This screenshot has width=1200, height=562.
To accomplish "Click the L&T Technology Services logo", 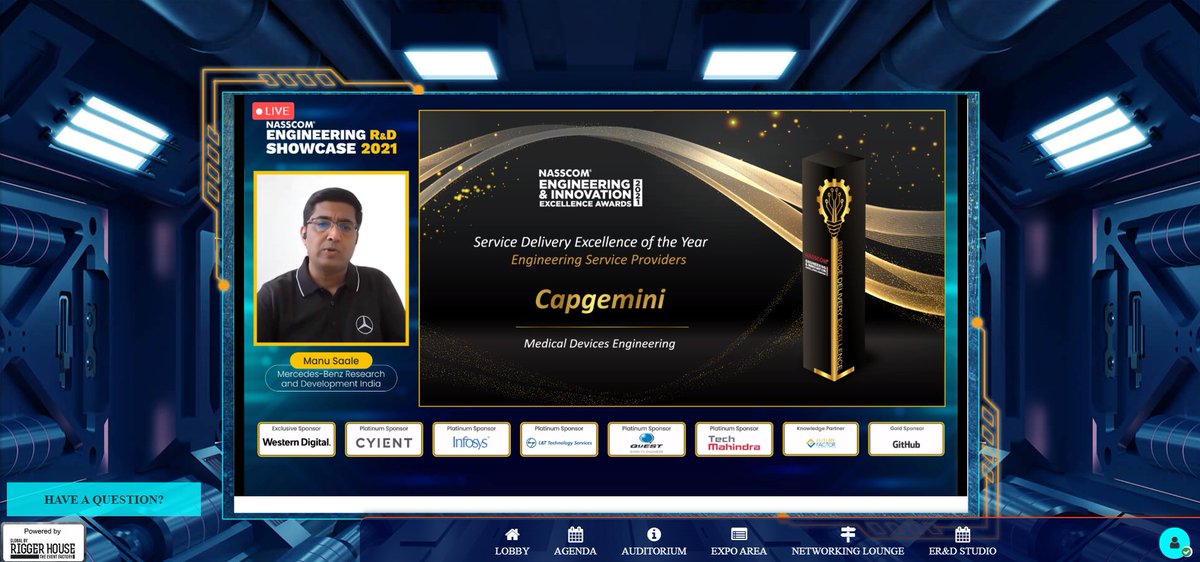I will tap(559, 439).
